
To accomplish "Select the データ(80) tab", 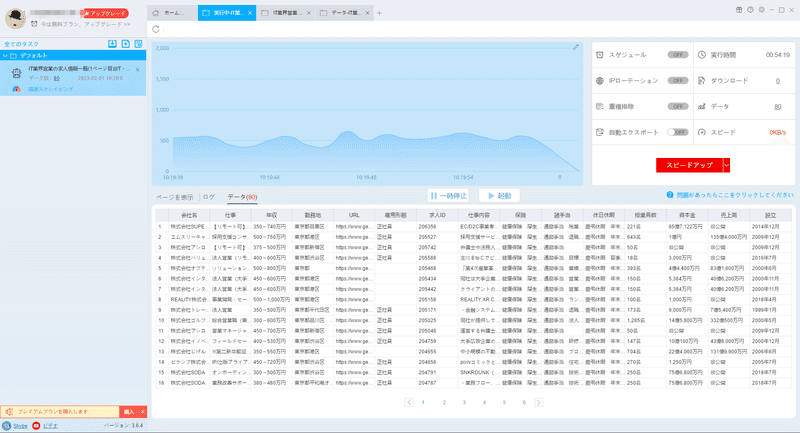I will click(242, 197).
